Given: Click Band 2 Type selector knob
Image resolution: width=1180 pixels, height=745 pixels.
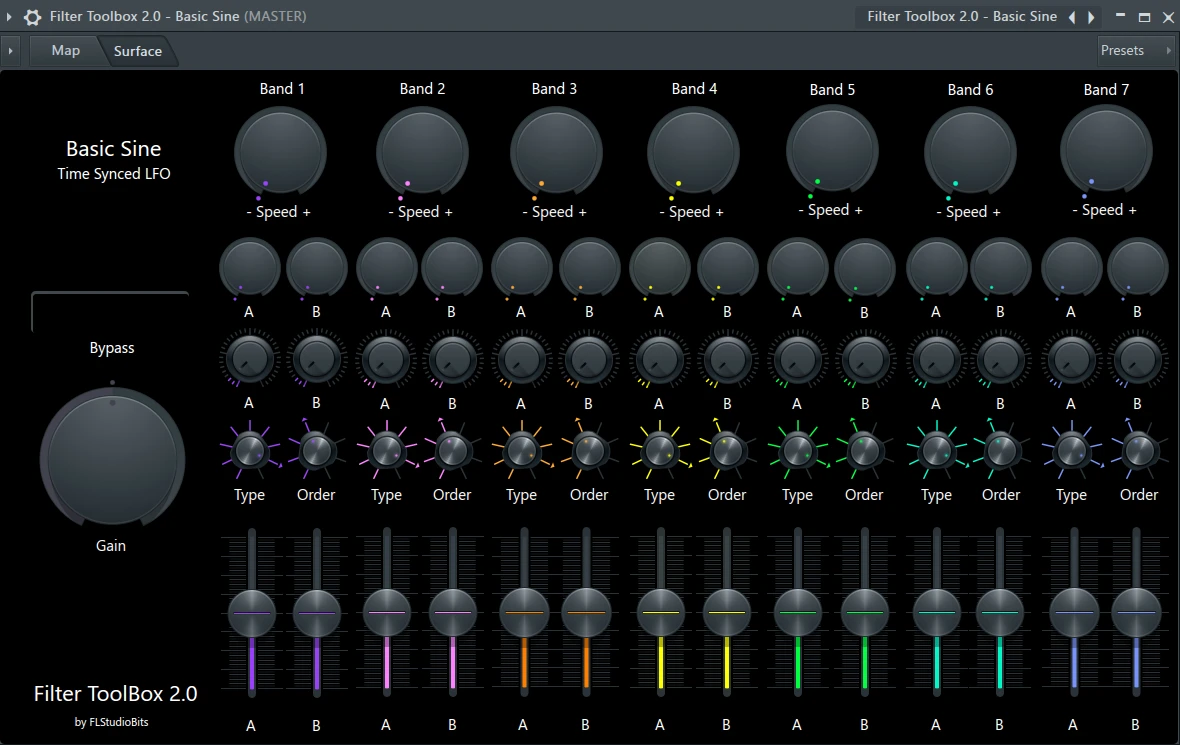Looking at the screenshot, I should pyautogui.click(x=387, y=451).
